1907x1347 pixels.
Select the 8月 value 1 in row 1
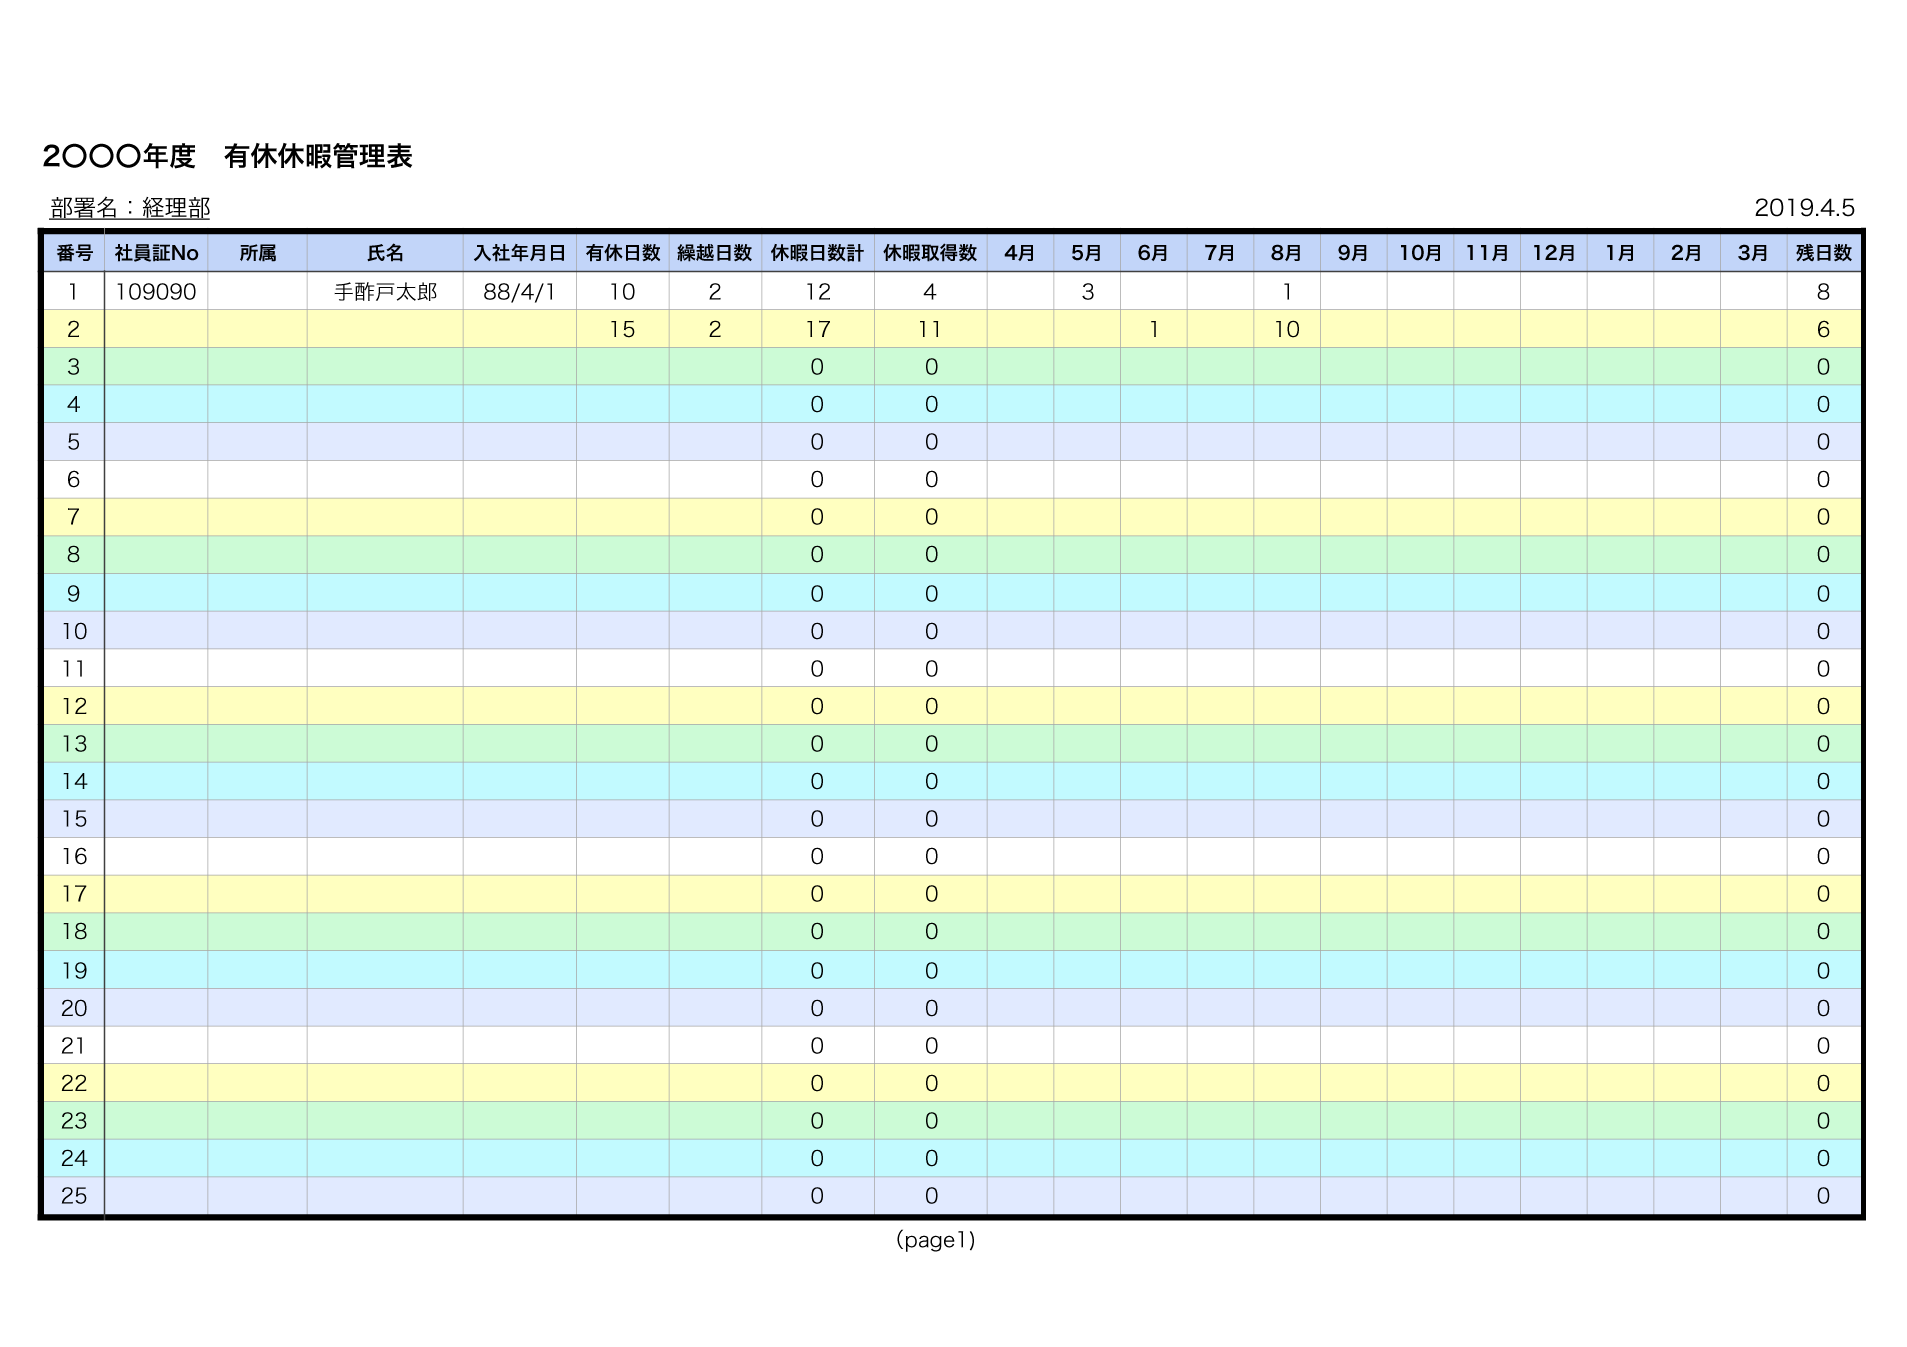click(1287, 292)
